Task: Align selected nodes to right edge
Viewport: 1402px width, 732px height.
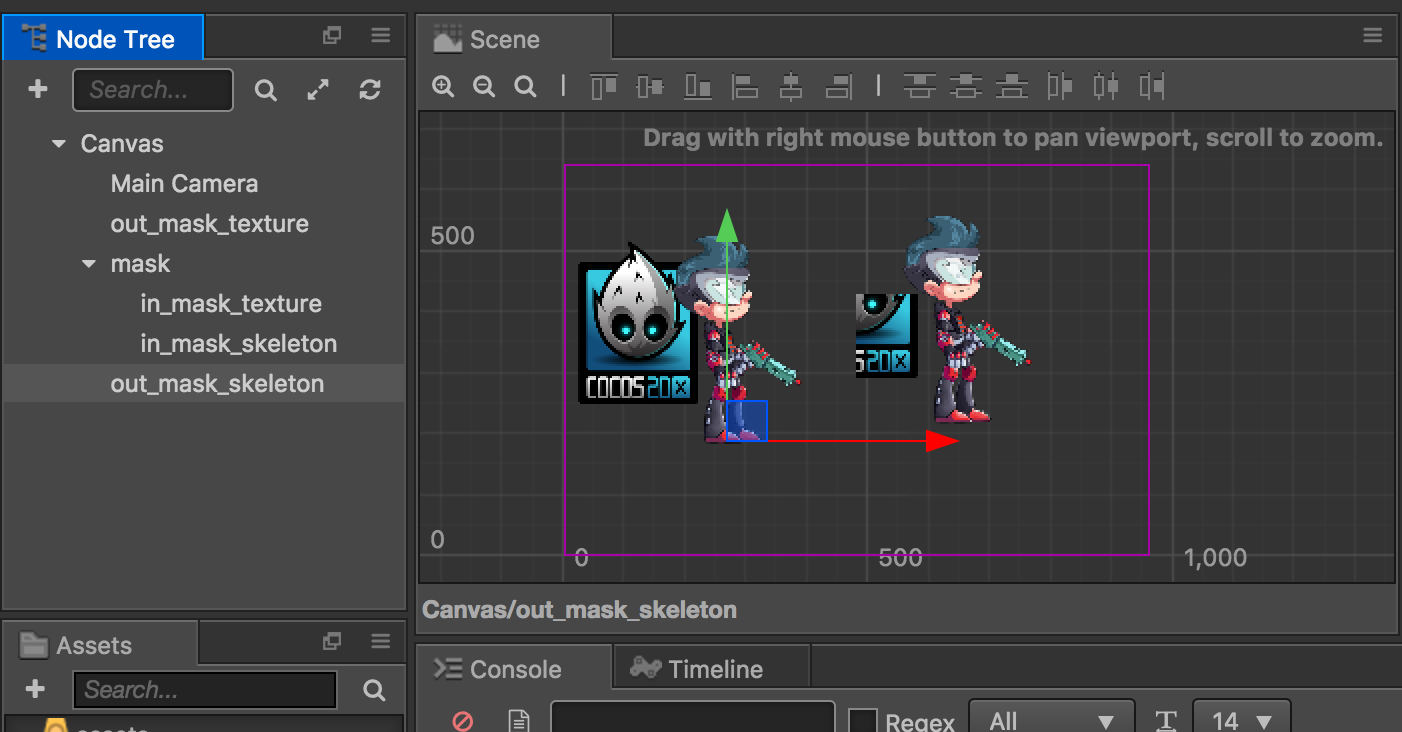Action: tap(838, 87)
